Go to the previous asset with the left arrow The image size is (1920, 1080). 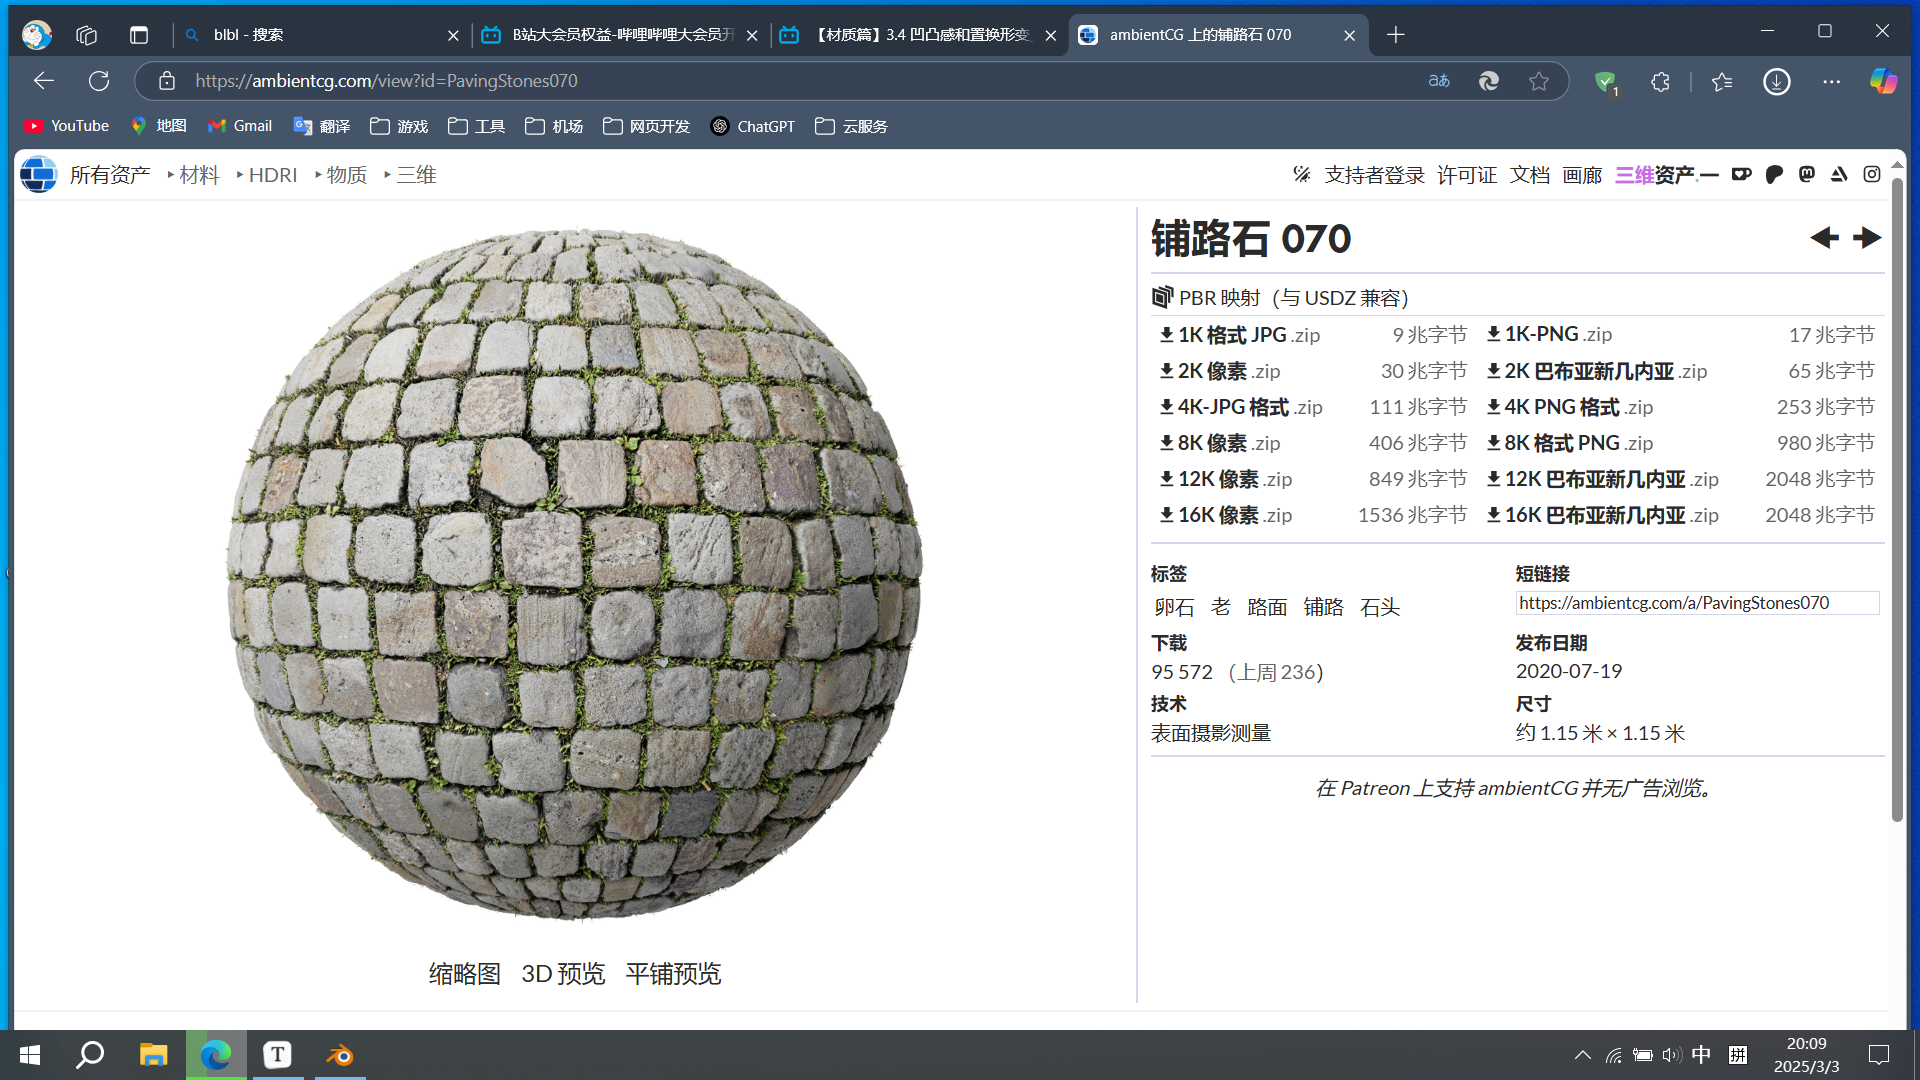pos(1825,238)
